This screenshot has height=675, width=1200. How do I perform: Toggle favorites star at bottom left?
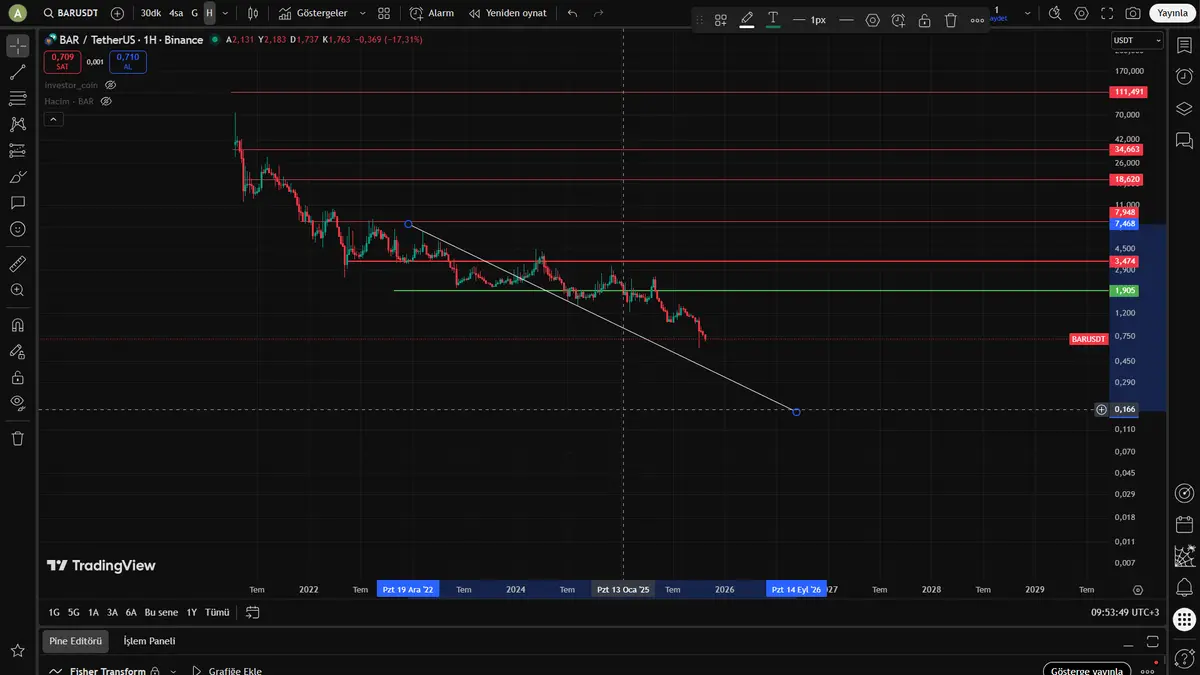tap(17, 651)
